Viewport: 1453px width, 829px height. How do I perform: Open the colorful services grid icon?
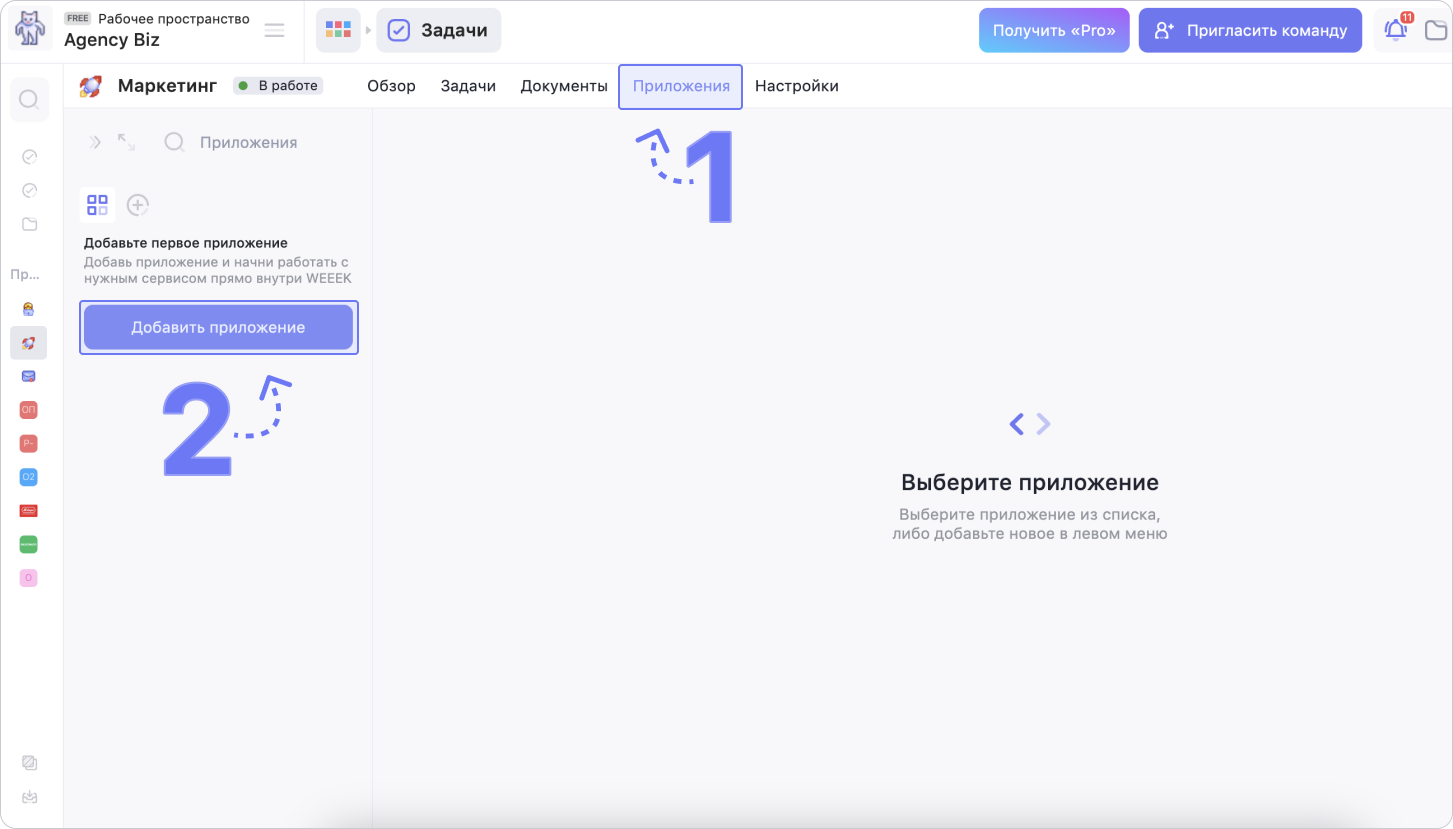pos(338,30)
